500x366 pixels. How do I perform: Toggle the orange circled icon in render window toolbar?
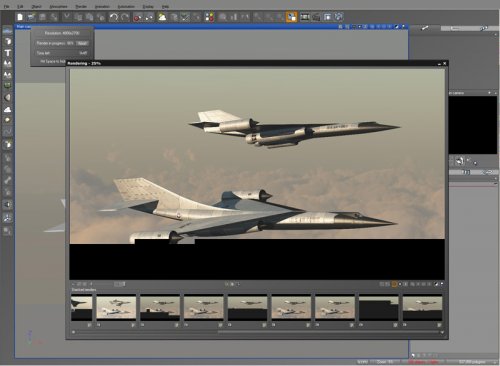click(394, 284)
